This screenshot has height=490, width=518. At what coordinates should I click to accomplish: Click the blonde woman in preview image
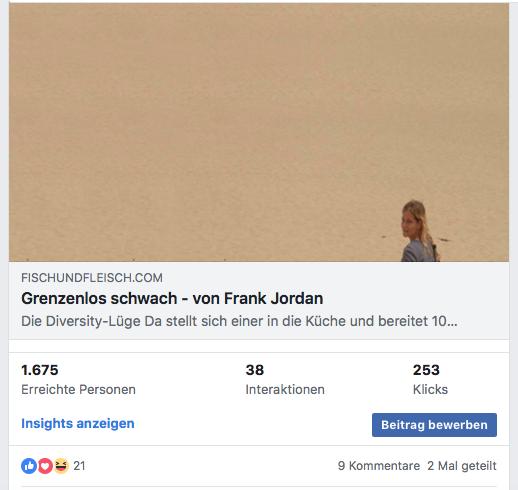click(418, 231)
